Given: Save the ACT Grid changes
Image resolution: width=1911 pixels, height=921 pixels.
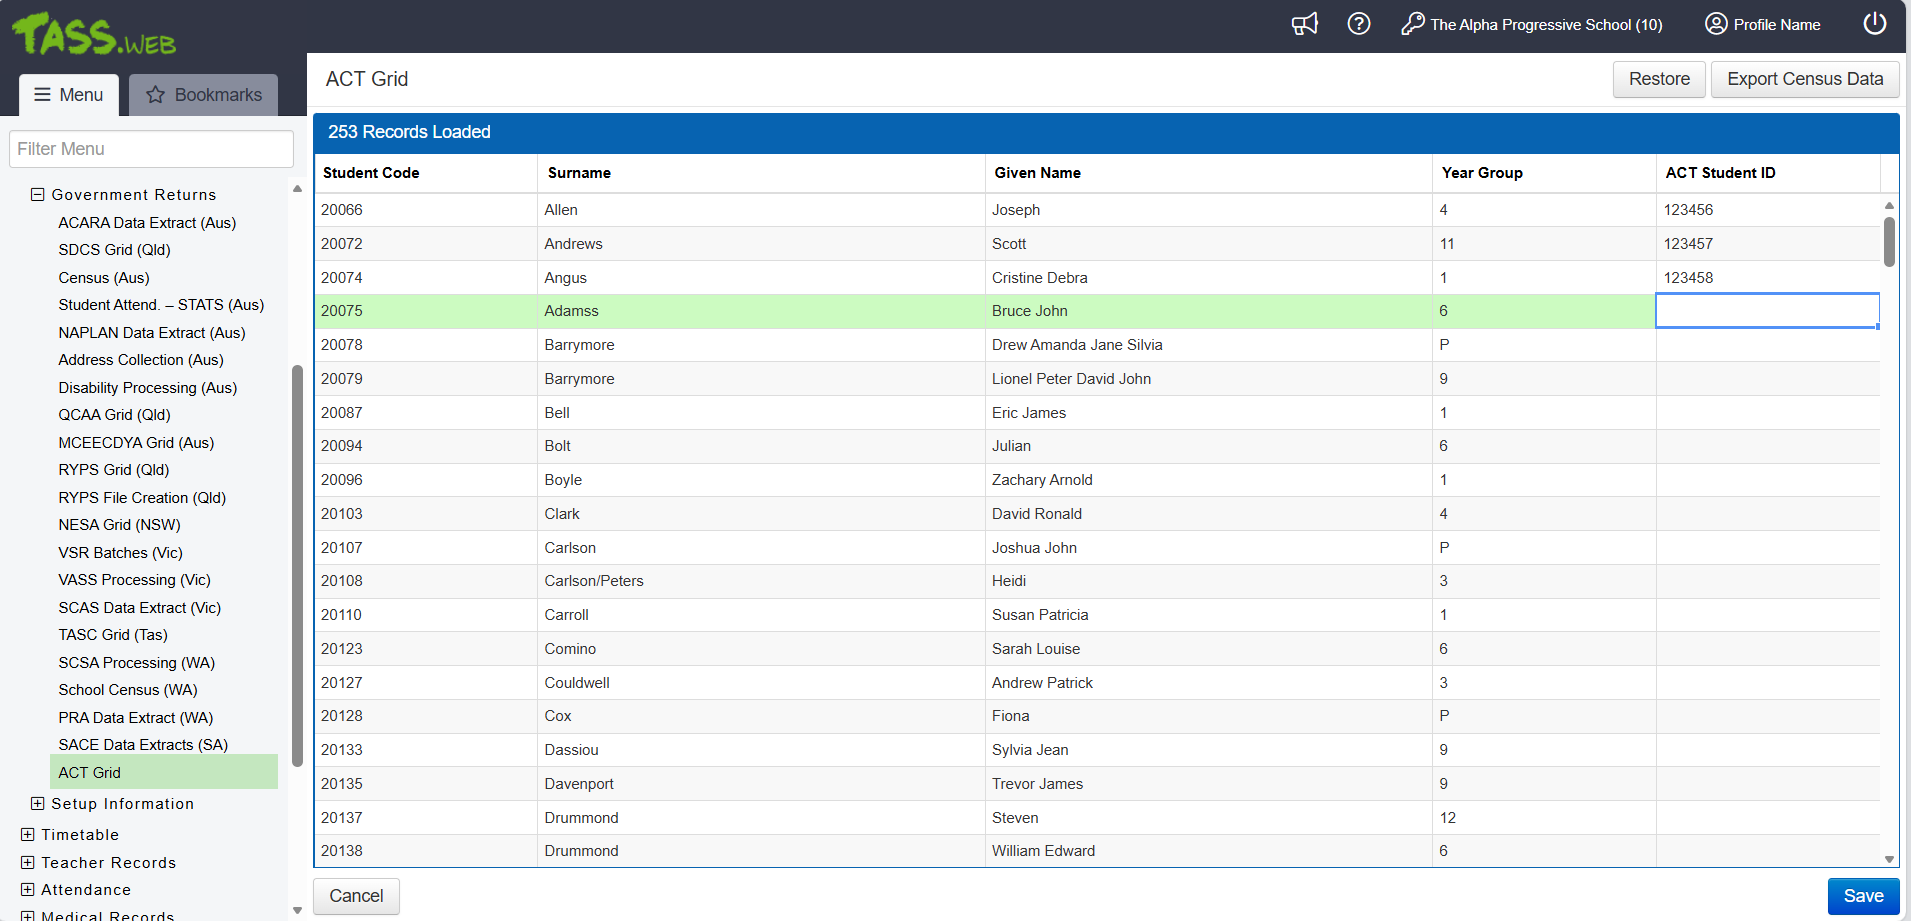Looking at the screenshot, I should (1862, 896).
